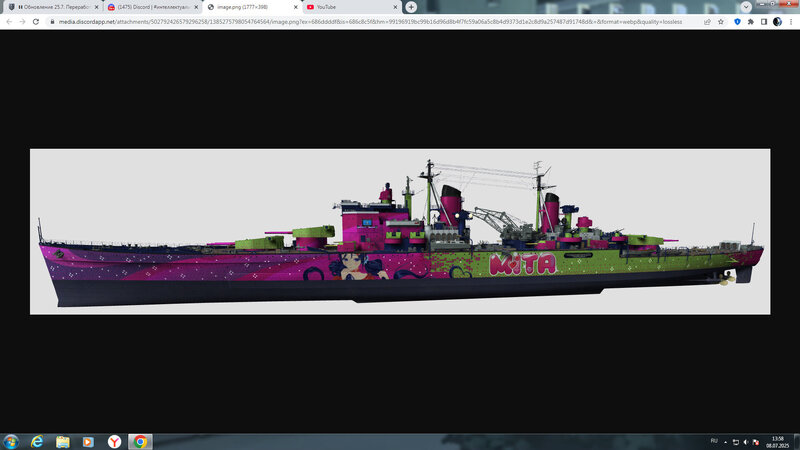Switch to the Обновление 25.7 tab

point(54,7)
